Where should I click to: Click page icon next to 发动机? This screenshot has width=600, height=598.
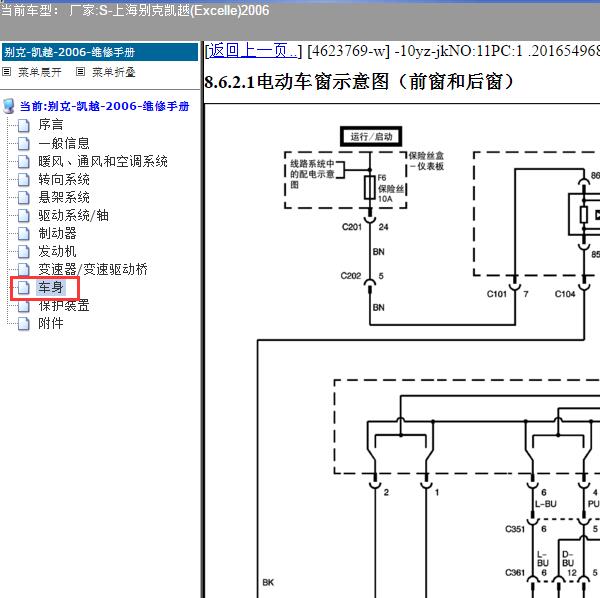click(x=24, y=251)
